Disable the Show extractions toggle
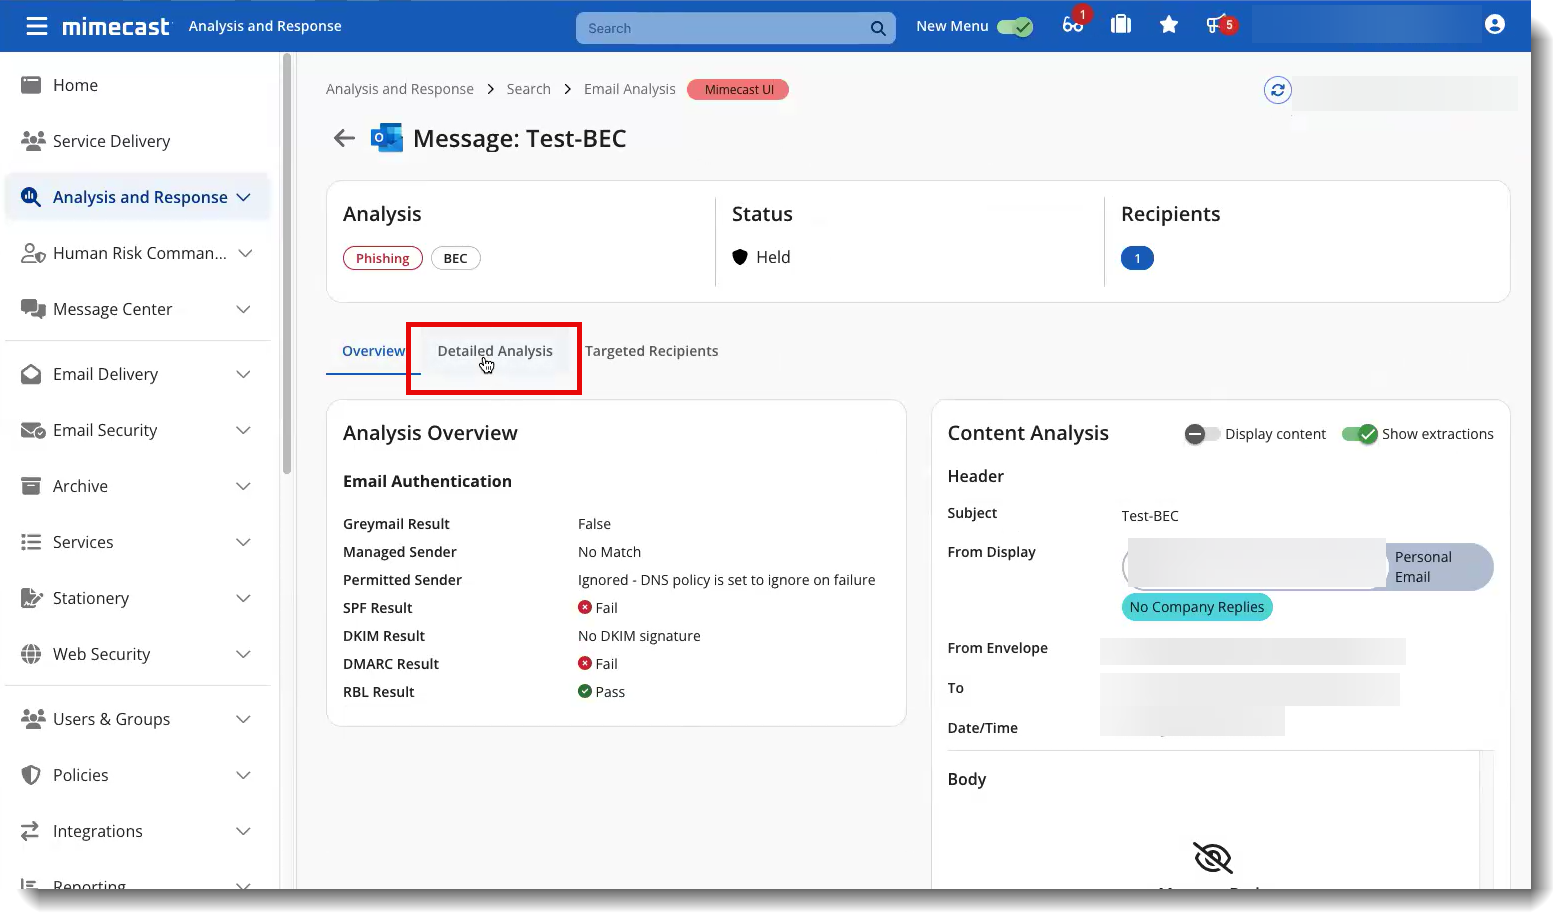This screenshot has width=1553, height=913. pyautogui.click(x=1360, y=434)
